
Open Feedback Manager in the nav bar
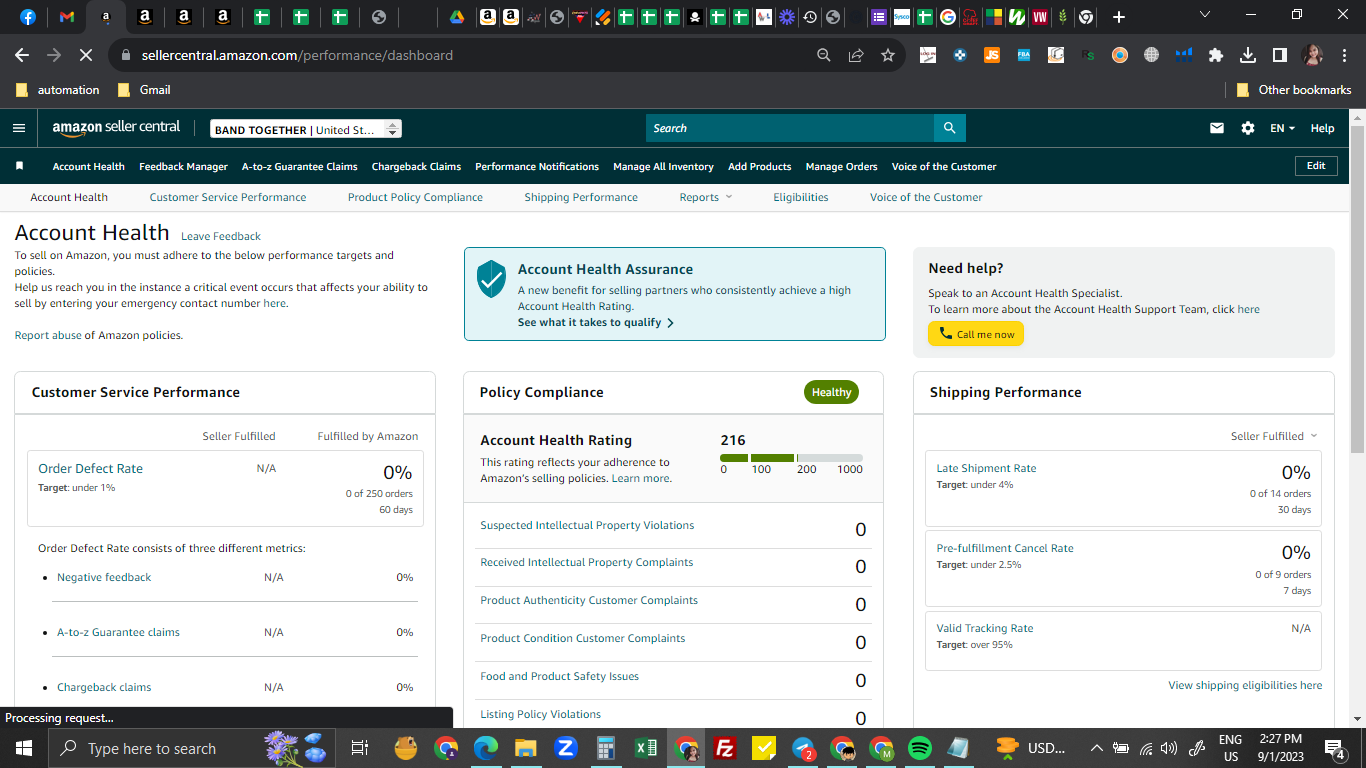(x=183, y=166)
